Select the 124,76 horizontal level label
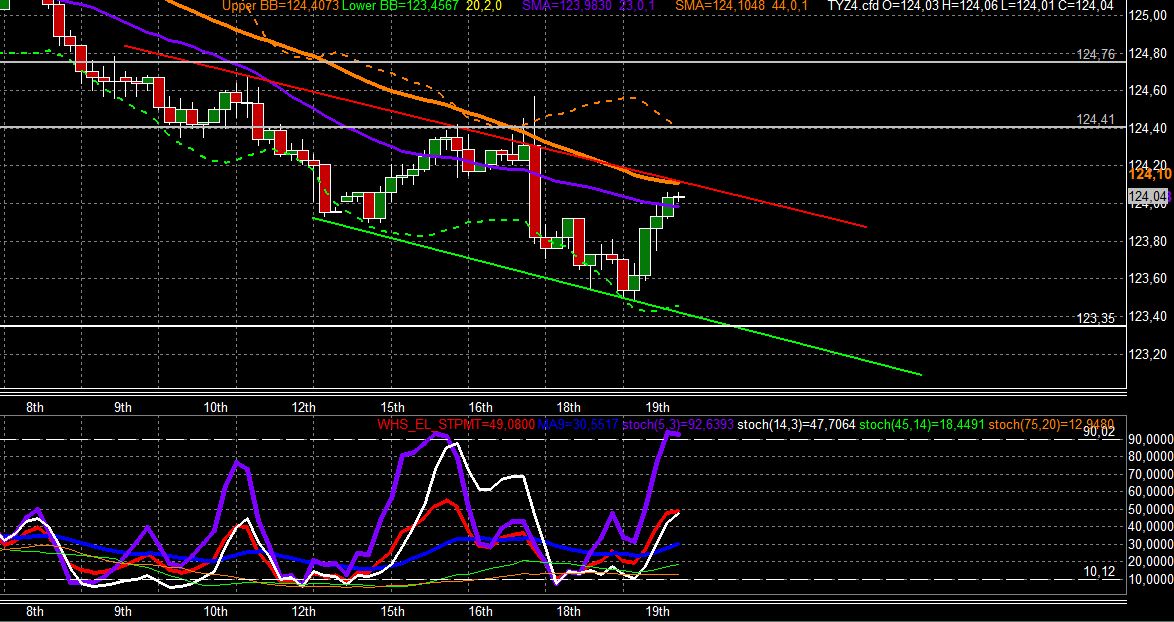 pos(1095,54)
